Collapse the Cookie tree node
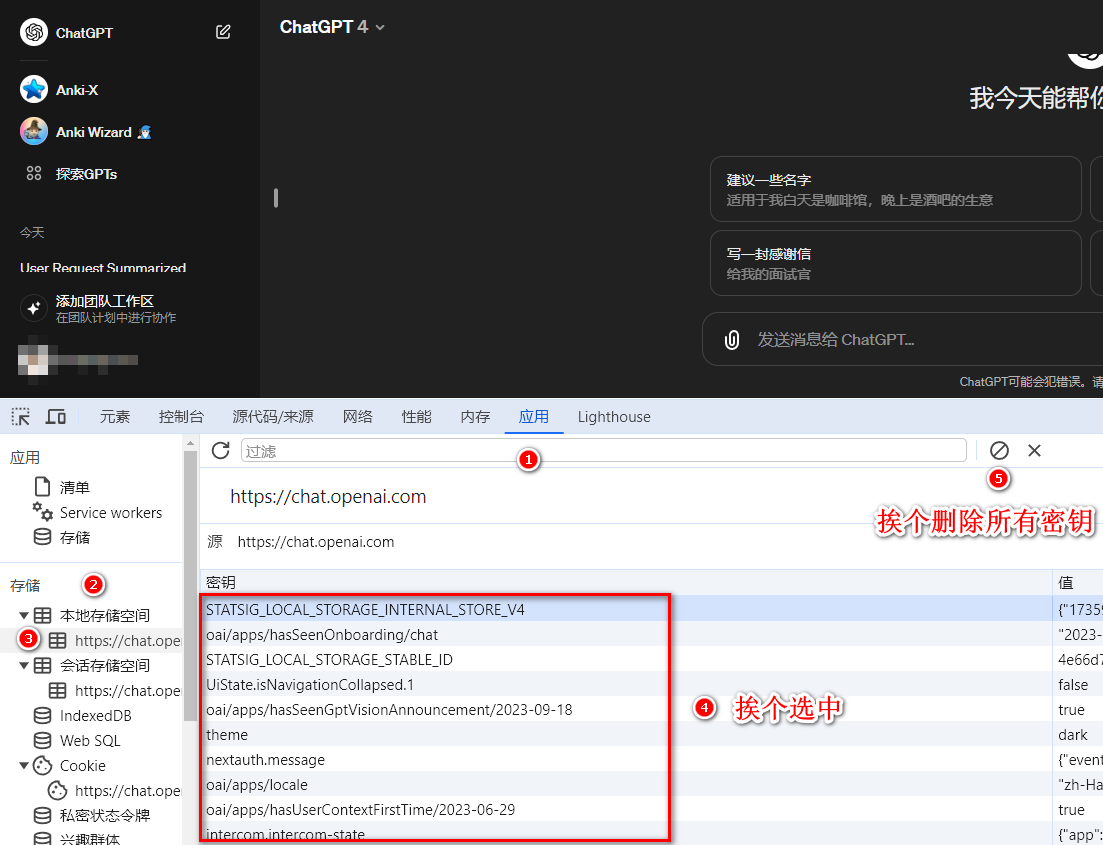Viewport: 1103px width, 845px height. point(23,765)
